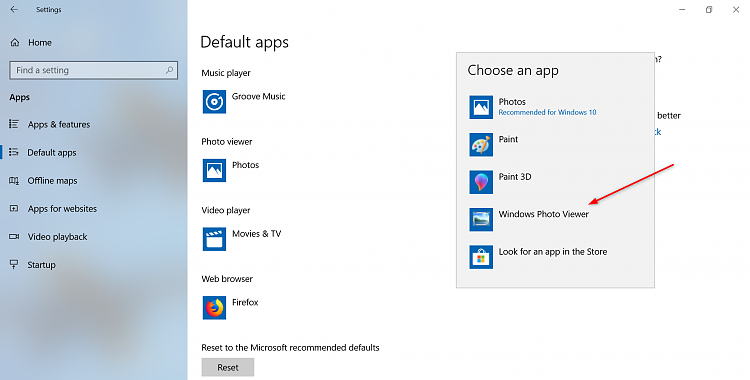Click the back arrow in Settings
This screenshot has height=380, width=750.
(14, 10)
